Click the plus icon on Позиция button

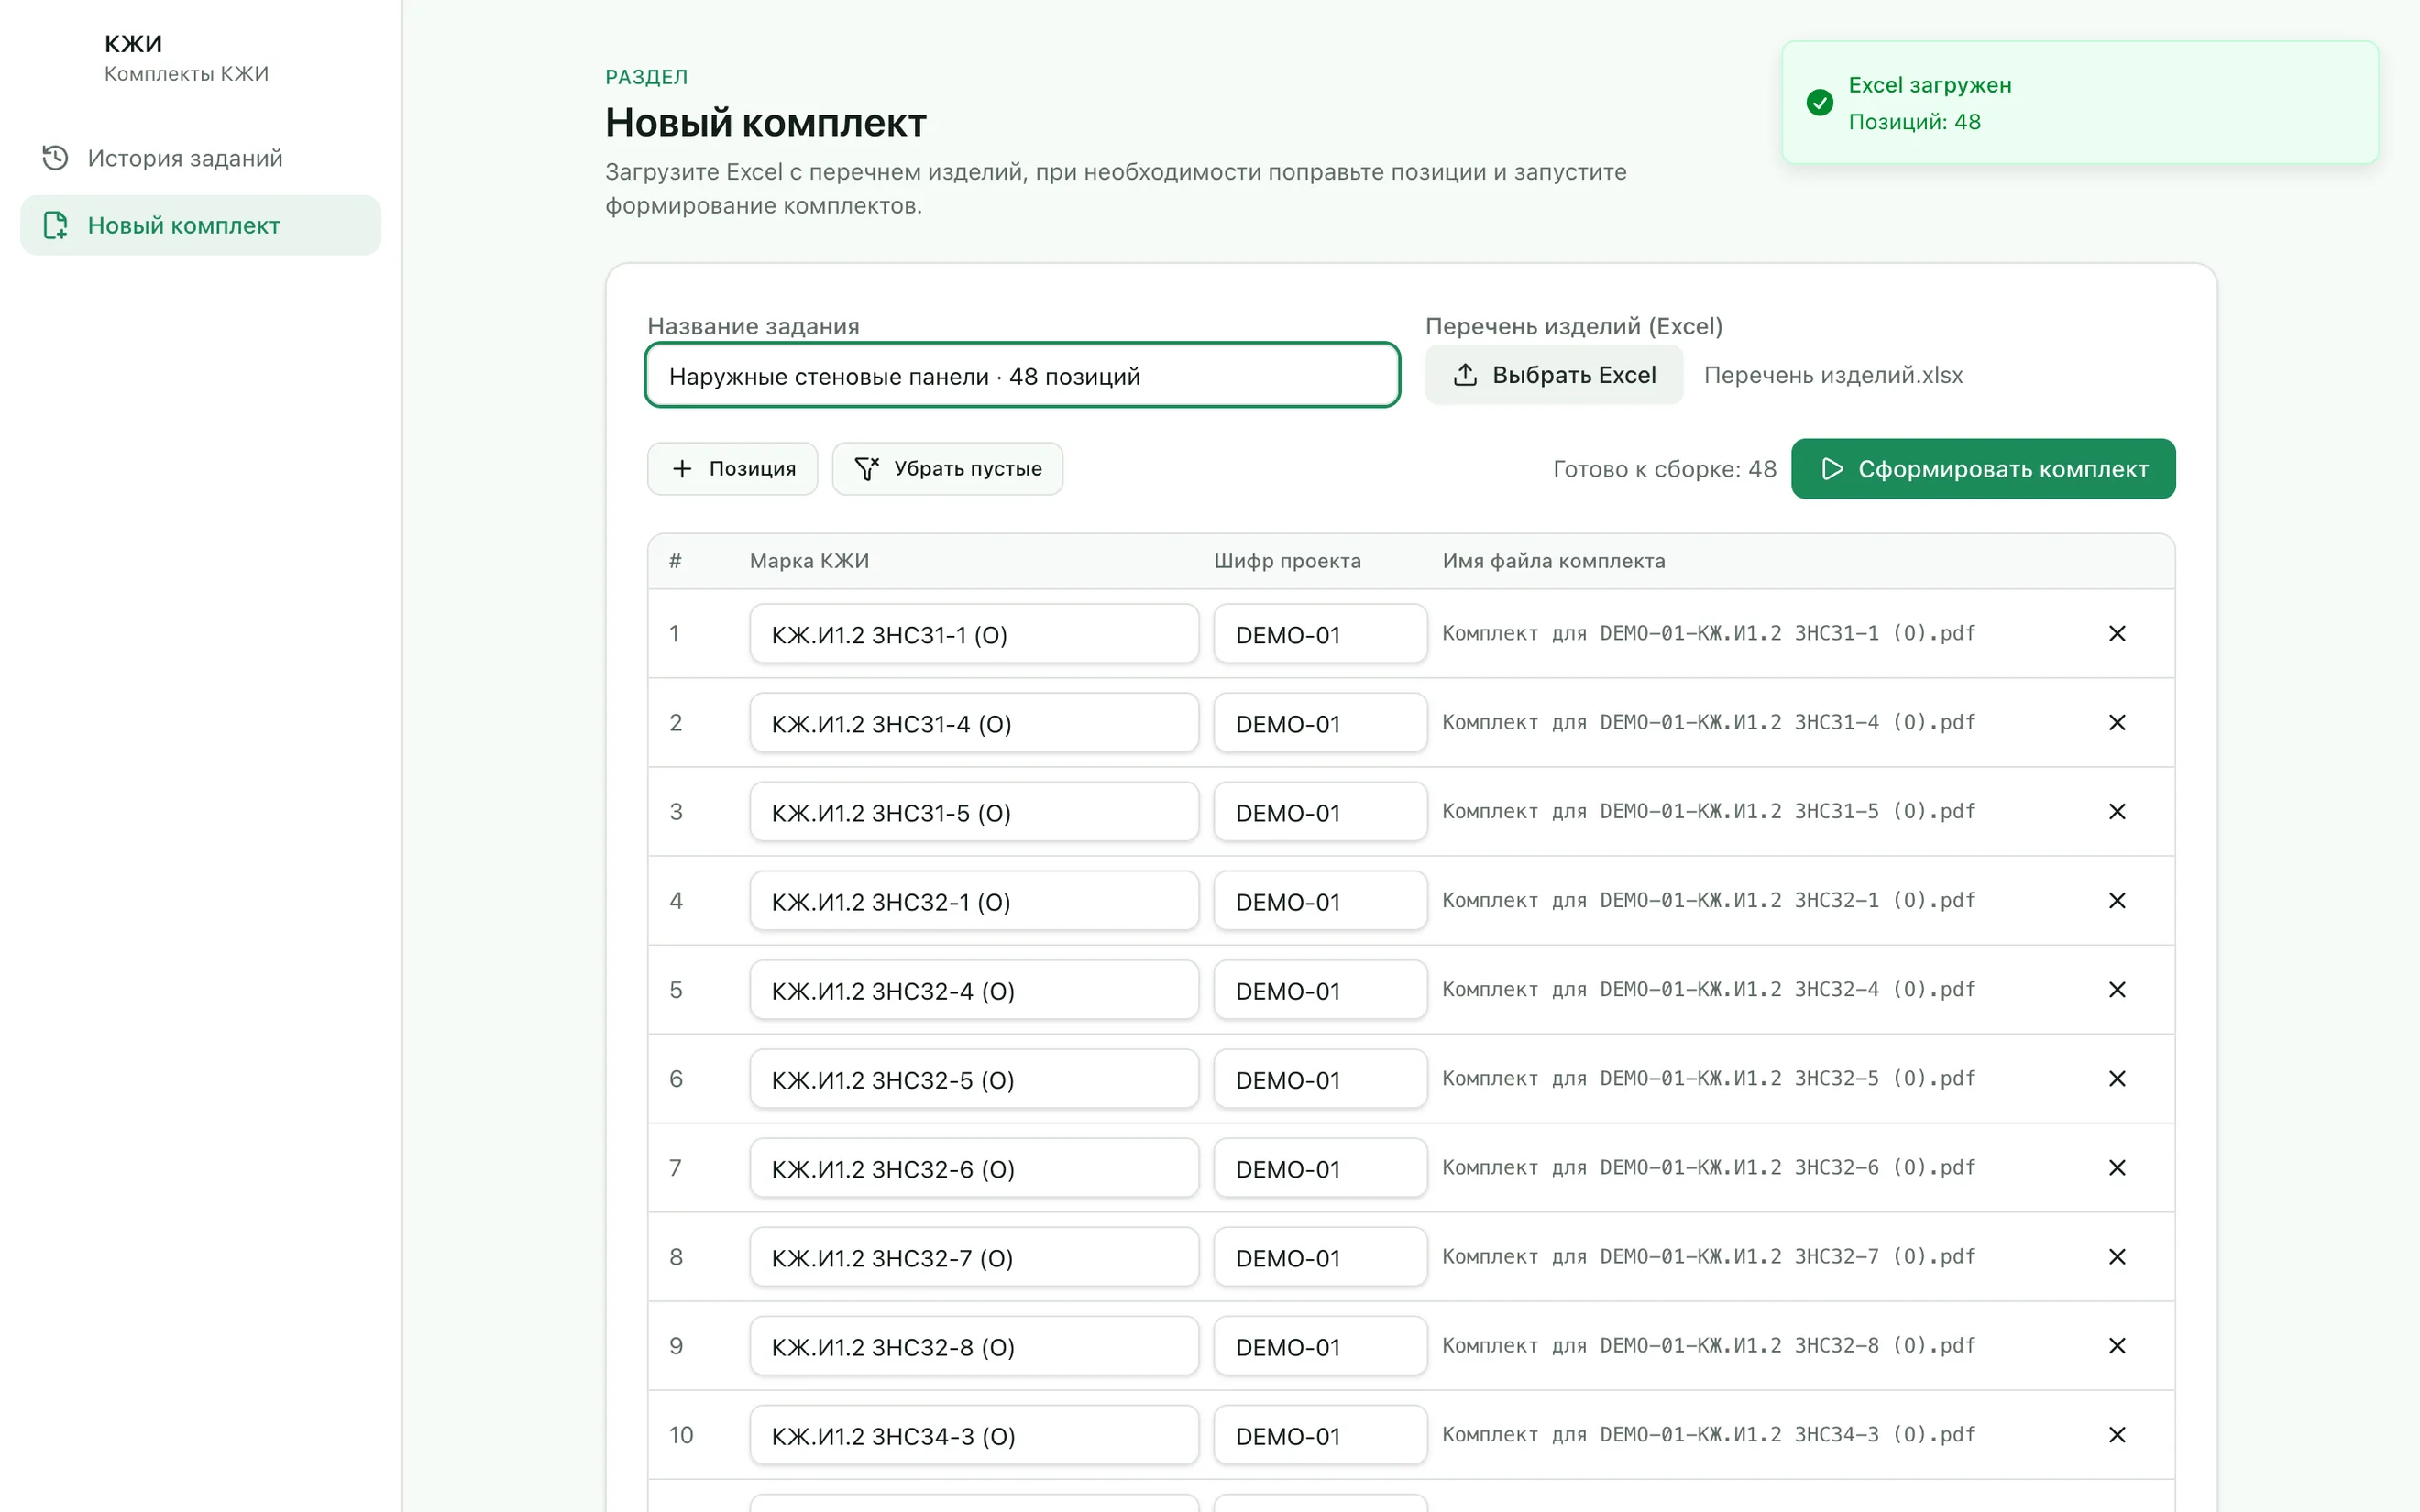[682, 469]
